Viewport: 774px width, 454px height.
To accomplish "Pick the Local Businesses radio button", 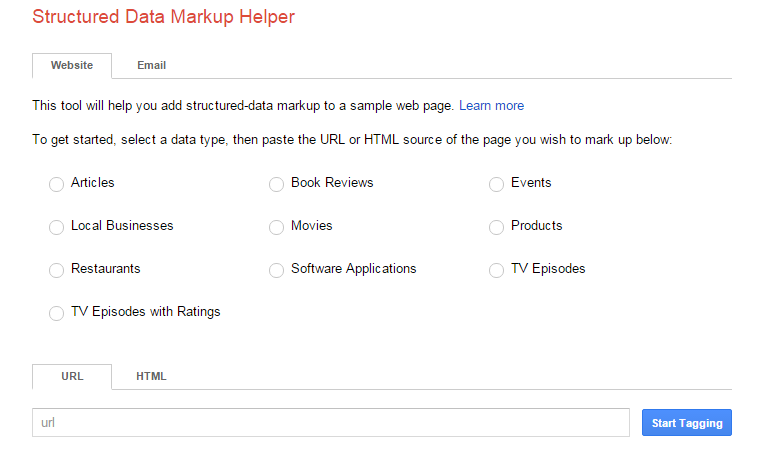I will coord(56,228).
